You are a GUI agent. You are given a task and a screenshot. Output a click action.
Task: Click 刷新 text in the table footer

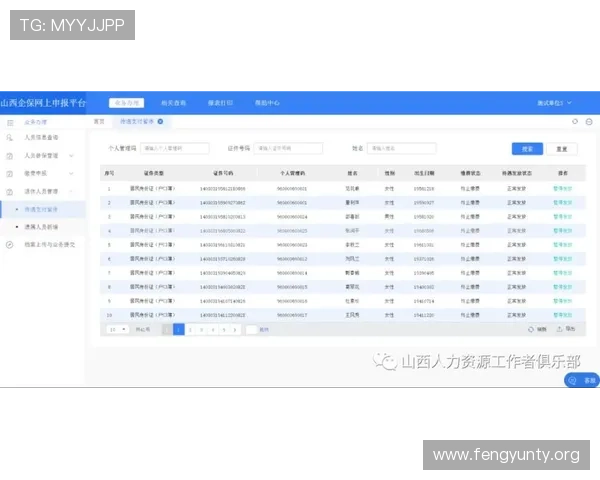coord(541,329)
